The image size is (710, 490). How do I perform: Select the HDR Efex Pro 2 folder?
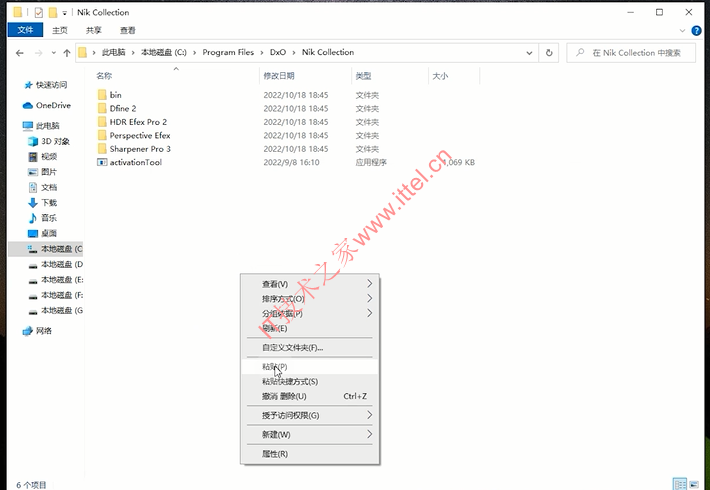click(x=138, y=122)
